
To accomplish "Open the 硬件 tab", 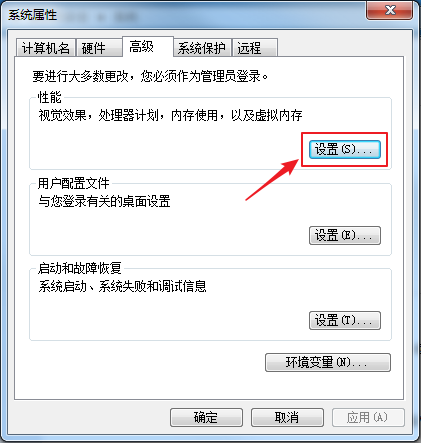I will [x=99, y=48].
